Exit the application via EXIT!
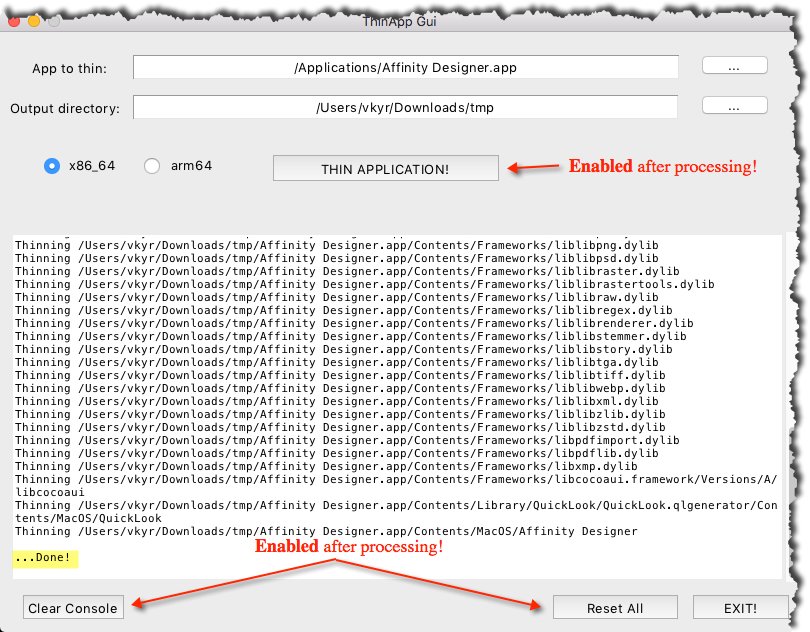810x632 pixels. [740, 607]
